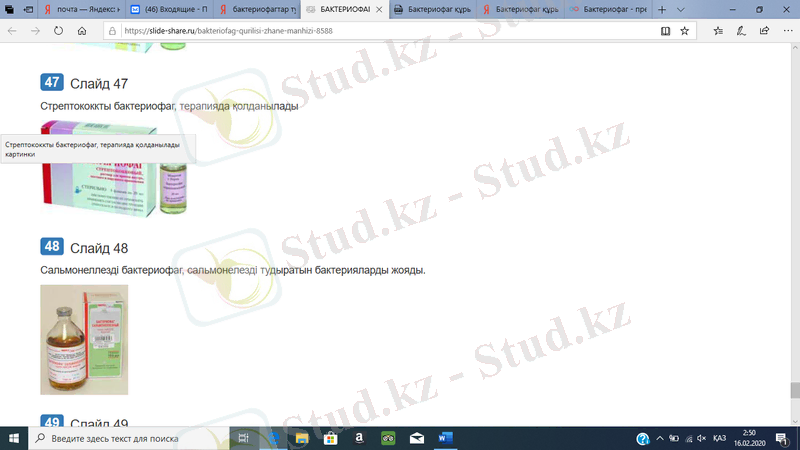Image resolution: width=800 pixels, height=450 pixels.
Task: Close the БАКТЕРИОФАГ tab
Action: (x=379, y=10)
